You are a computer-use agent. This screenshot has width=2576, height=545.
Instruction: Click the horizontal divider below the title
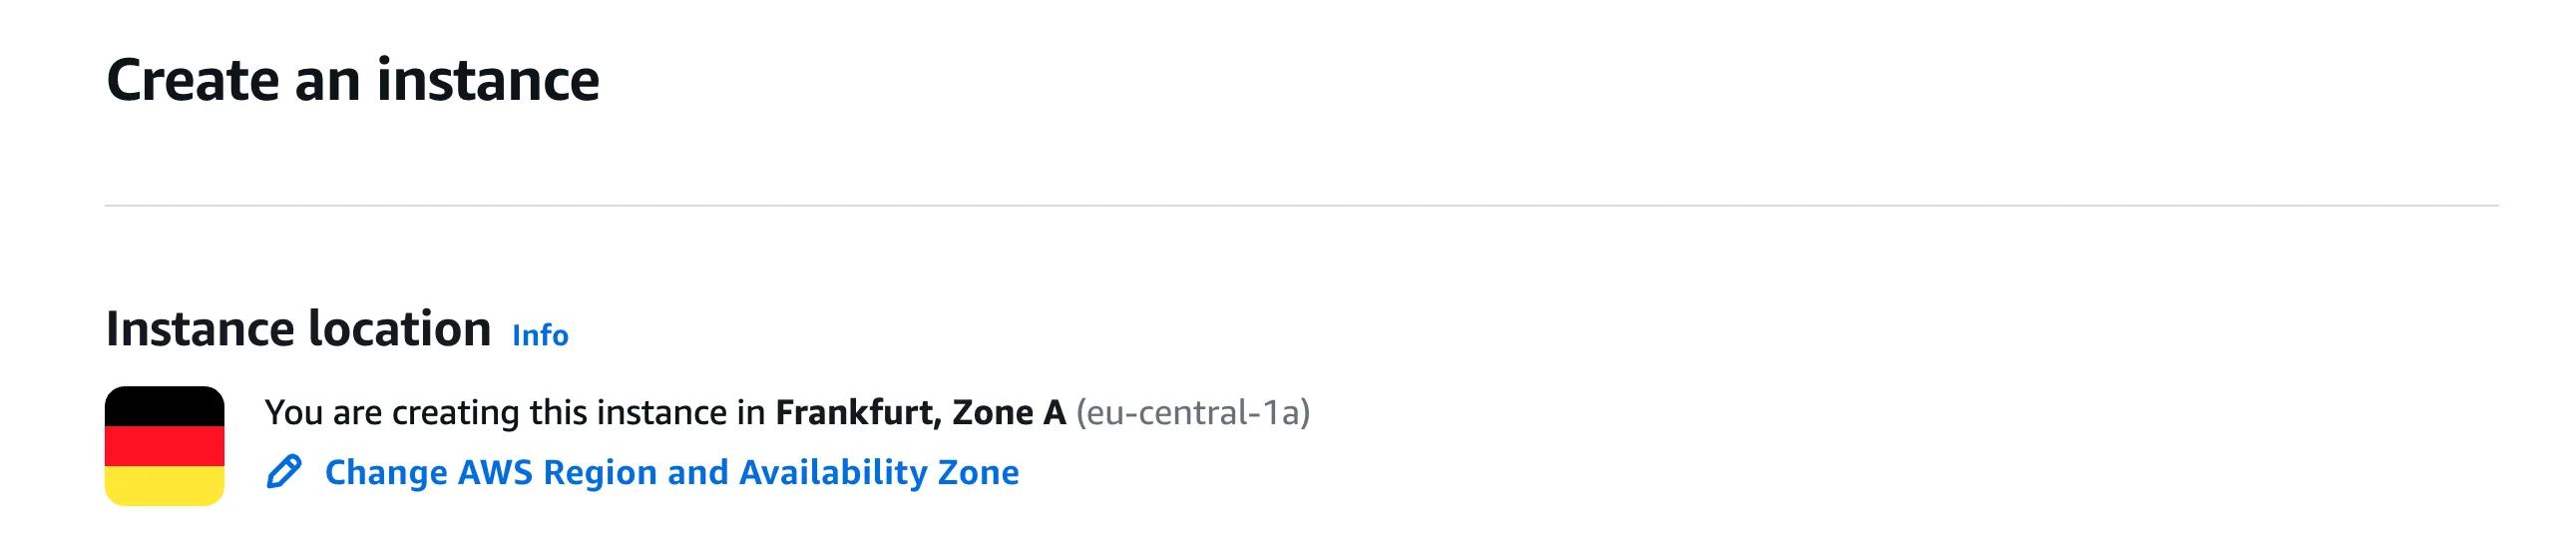pos(1300,206)
